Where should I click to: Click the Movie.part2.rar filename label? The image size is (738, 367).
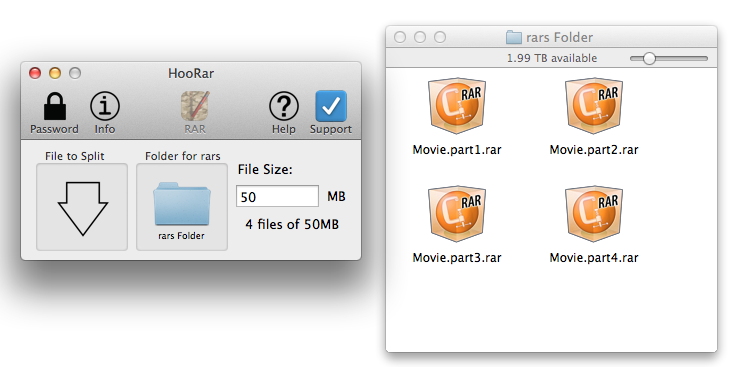tap(594, 150)
